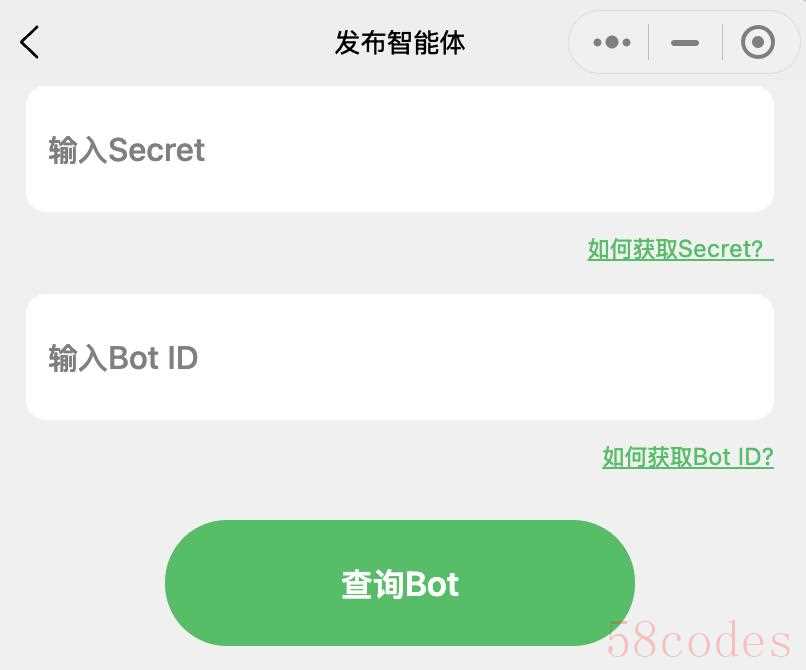Click the 发布智能体 page title

coord(400,42)
